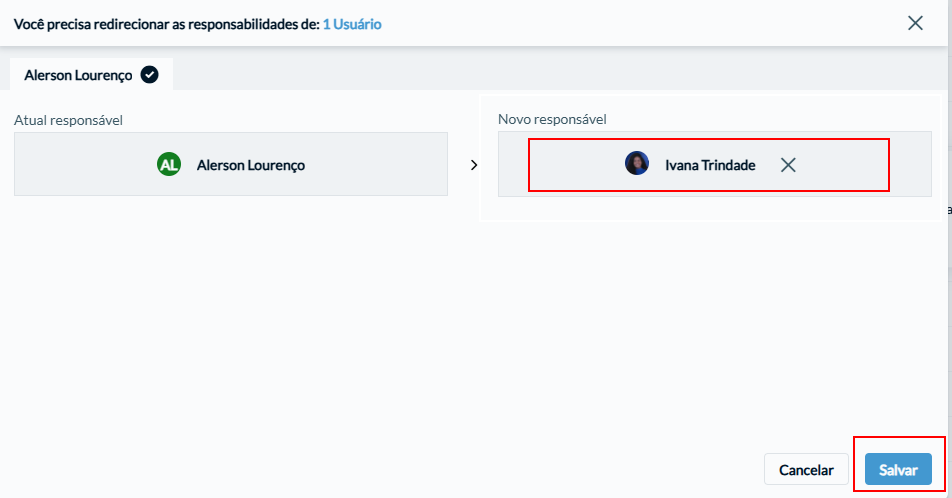Open the Novo responsável selection field
952x498 pixels.
715,164
